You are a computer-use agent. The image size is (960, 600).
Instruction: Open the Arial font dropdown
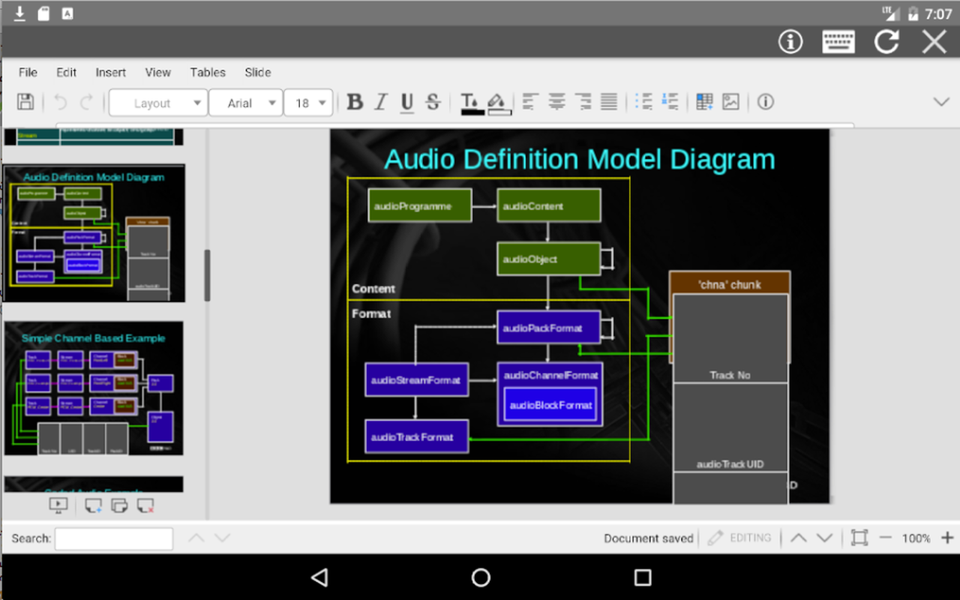[x=245, y=103]
